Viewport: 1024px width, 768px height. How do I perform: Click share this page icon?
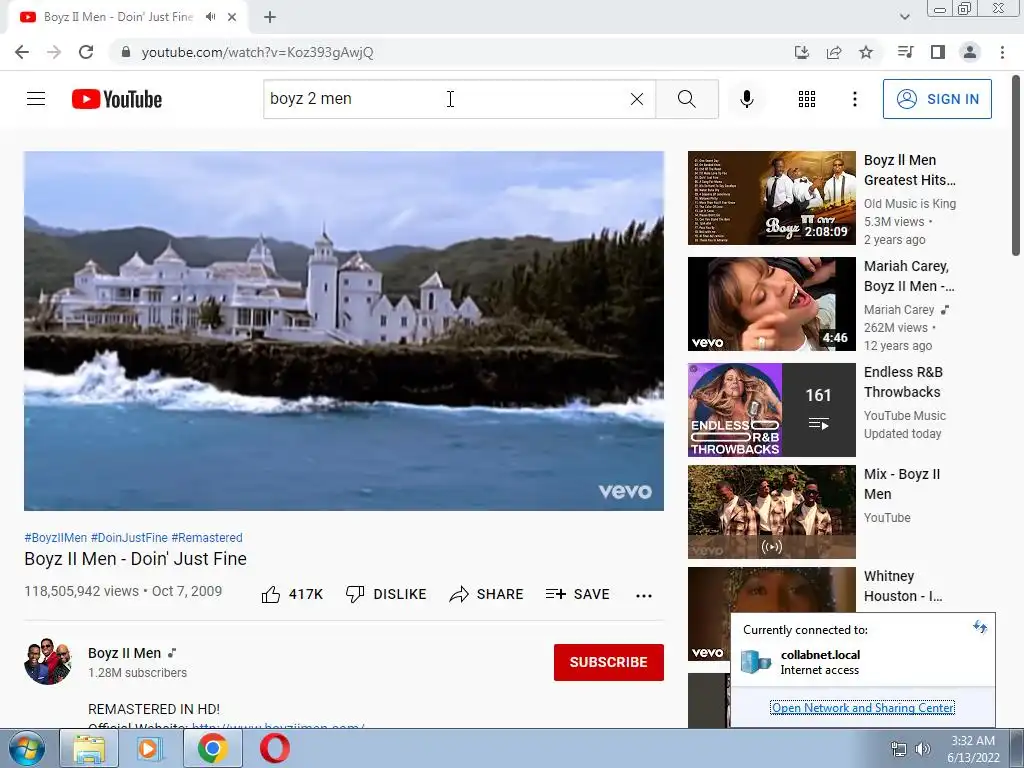tap(834, 52)
